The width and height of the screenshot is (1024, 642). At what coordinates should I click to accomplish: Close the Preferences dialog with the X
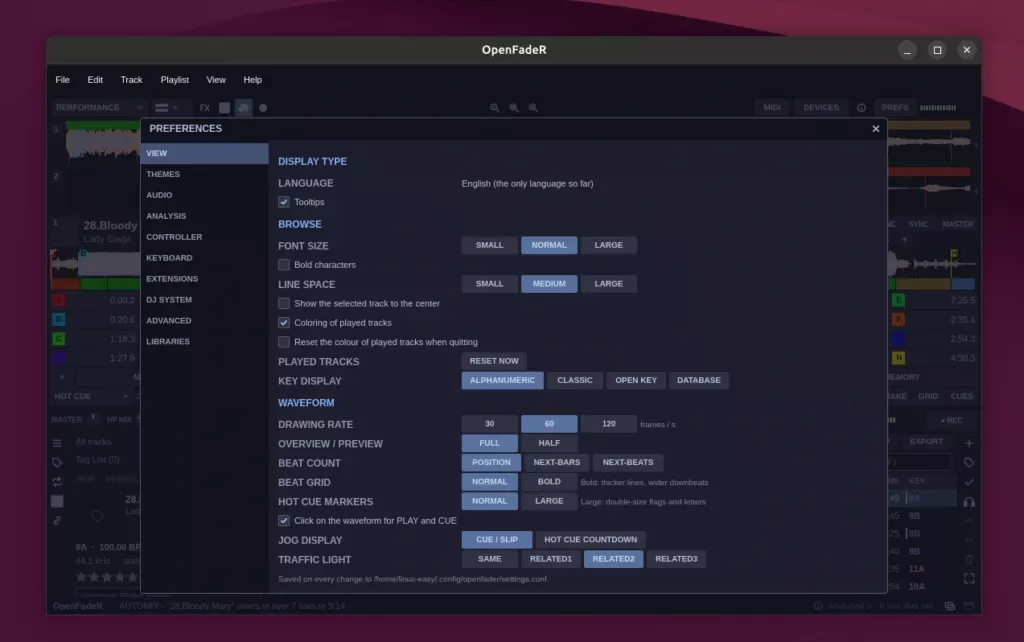coord(876,129)
